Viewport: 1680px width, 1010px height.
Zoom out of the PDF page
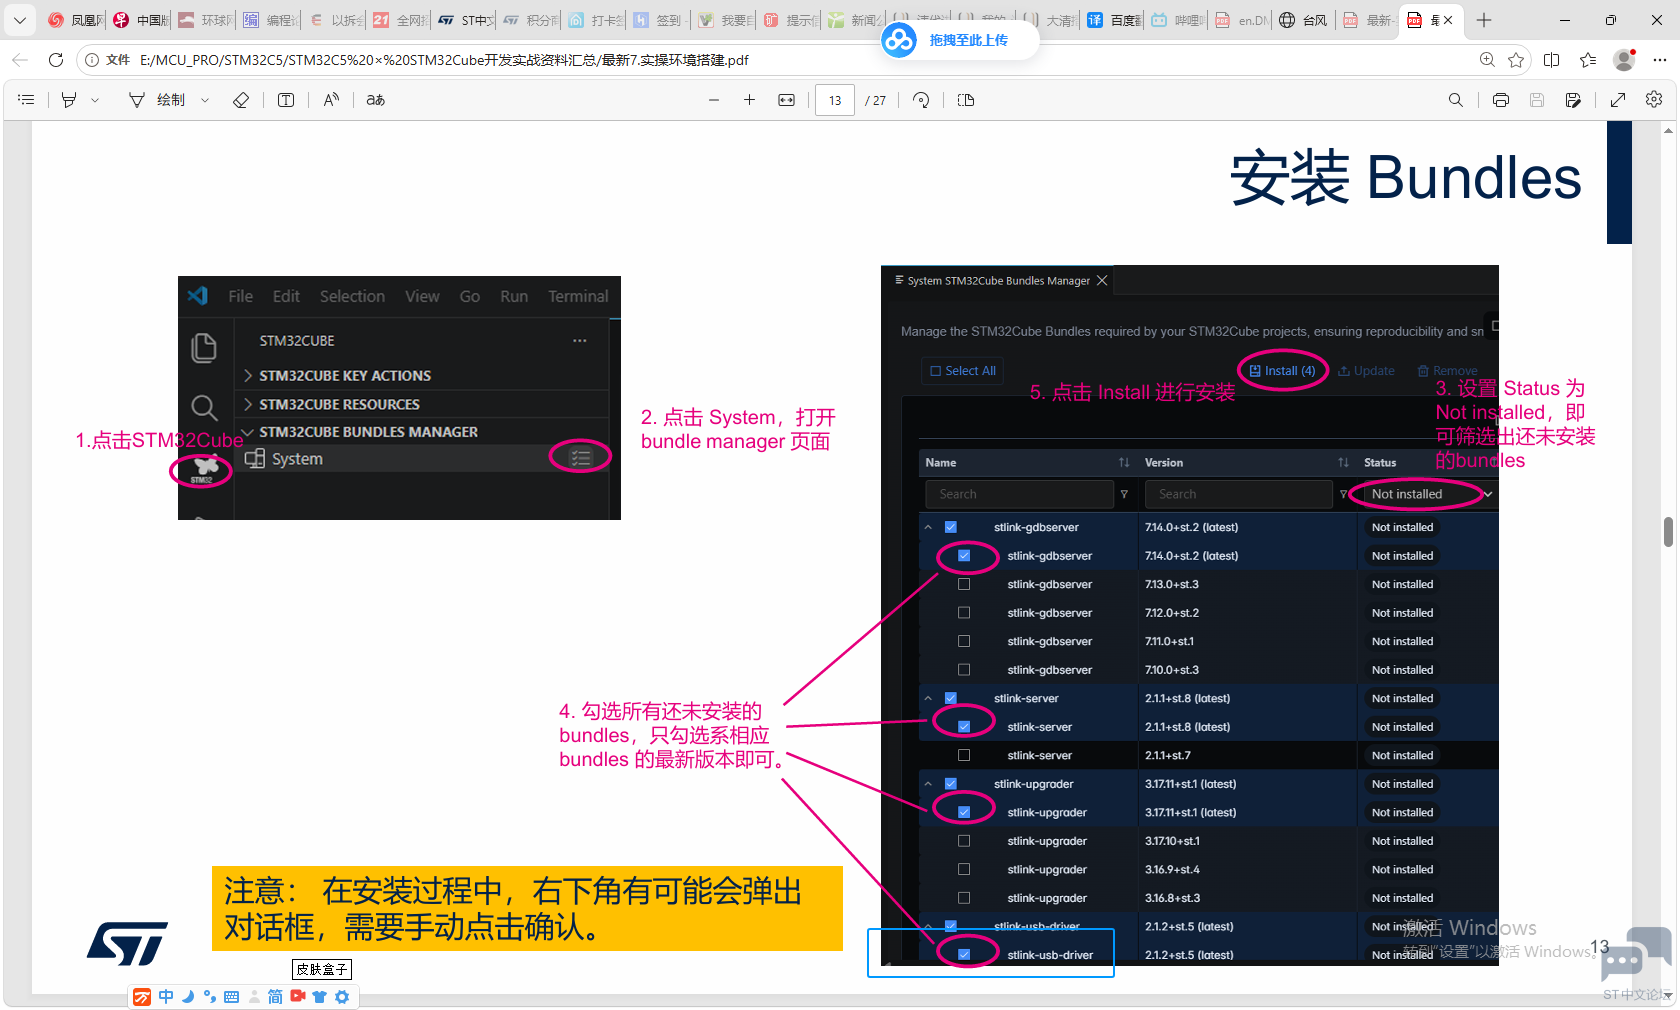pyautogui.click(x=714, y=100)
